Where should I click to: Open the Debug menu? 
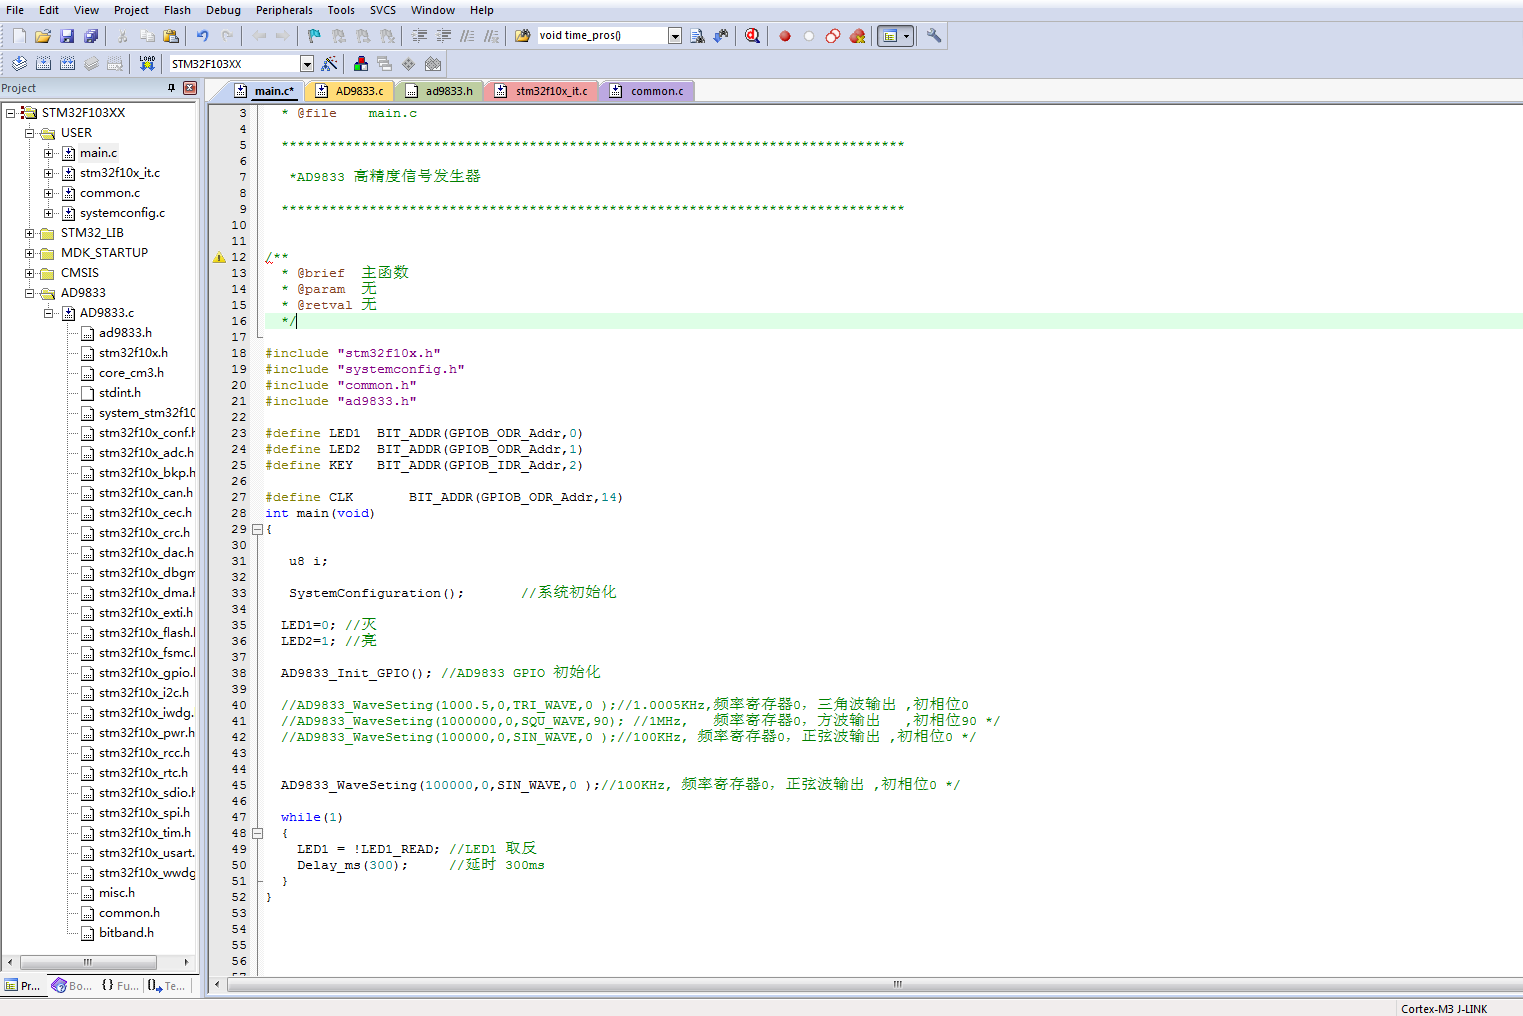(x=223, y=10)
